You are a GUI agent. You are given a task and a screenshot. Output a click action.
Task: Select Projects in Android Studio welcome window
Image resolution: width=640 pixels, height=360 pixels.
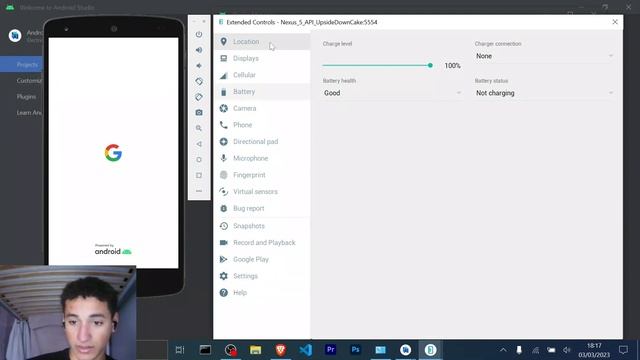[21, 64]
